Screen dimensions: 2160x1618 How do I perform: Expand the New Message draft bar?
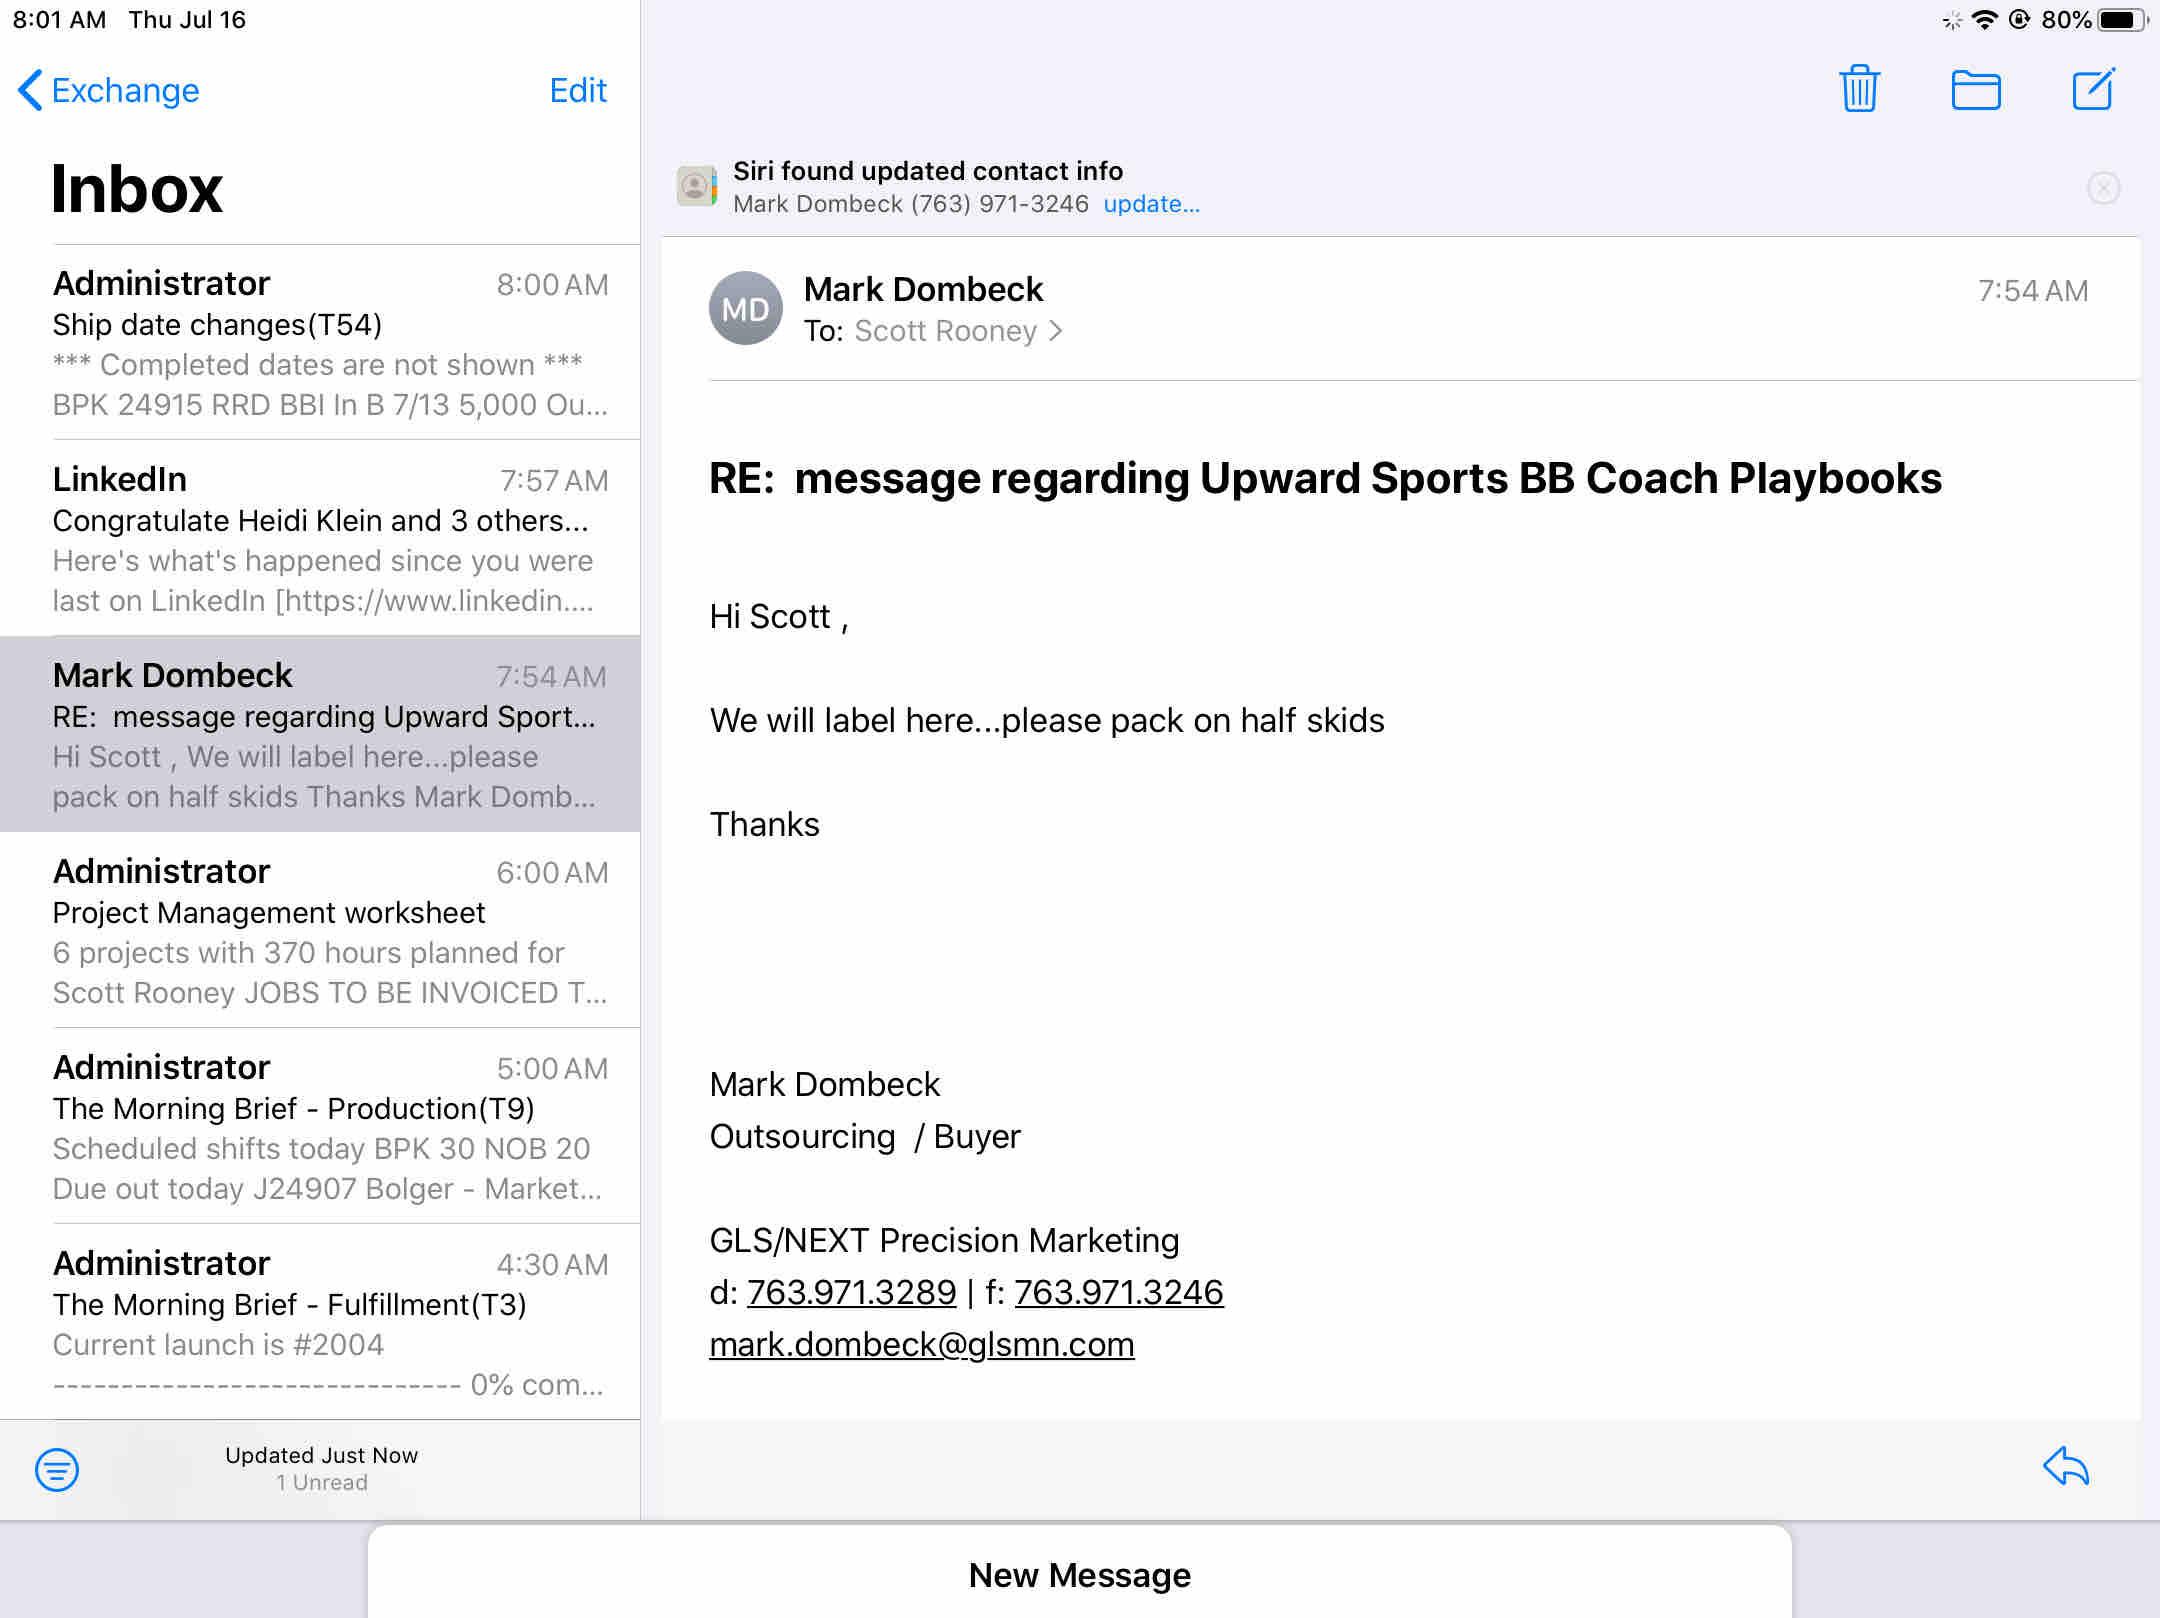1079,1574
